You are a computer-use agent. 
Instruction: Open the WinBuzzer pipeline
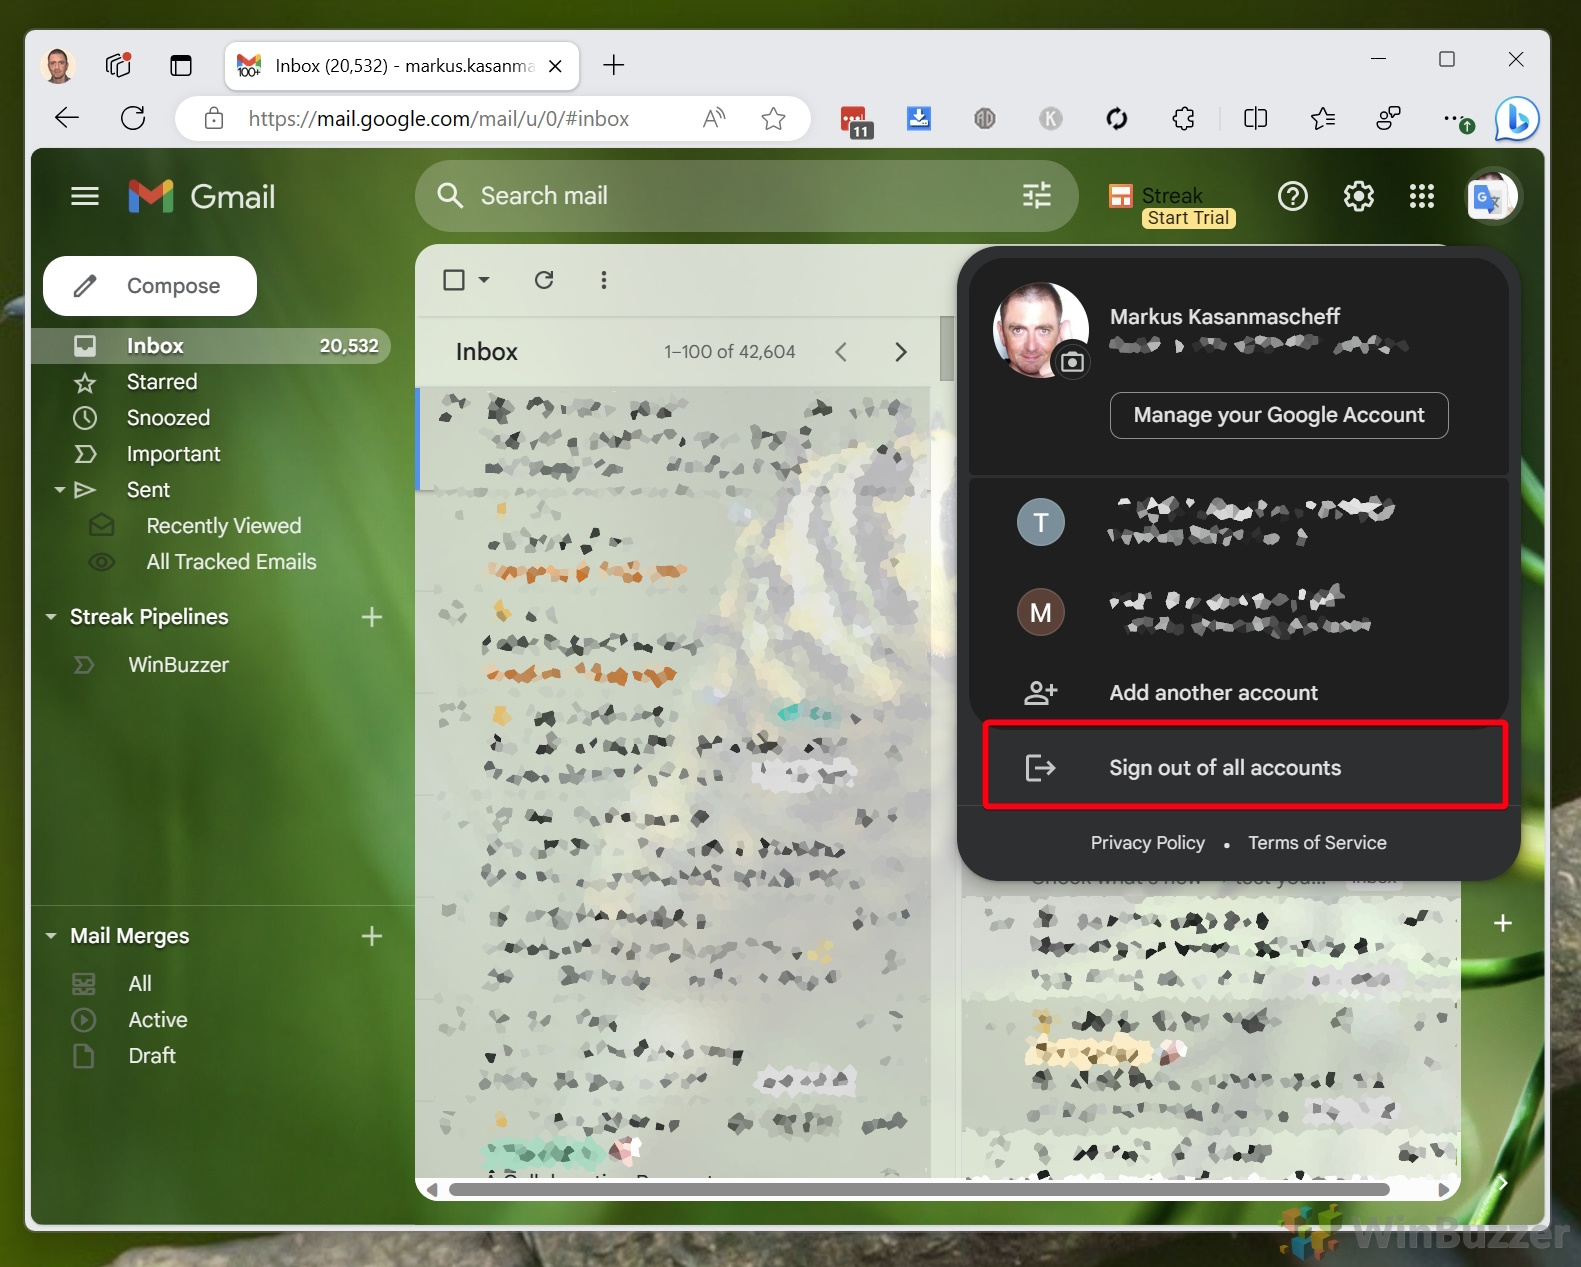[178, 665]
